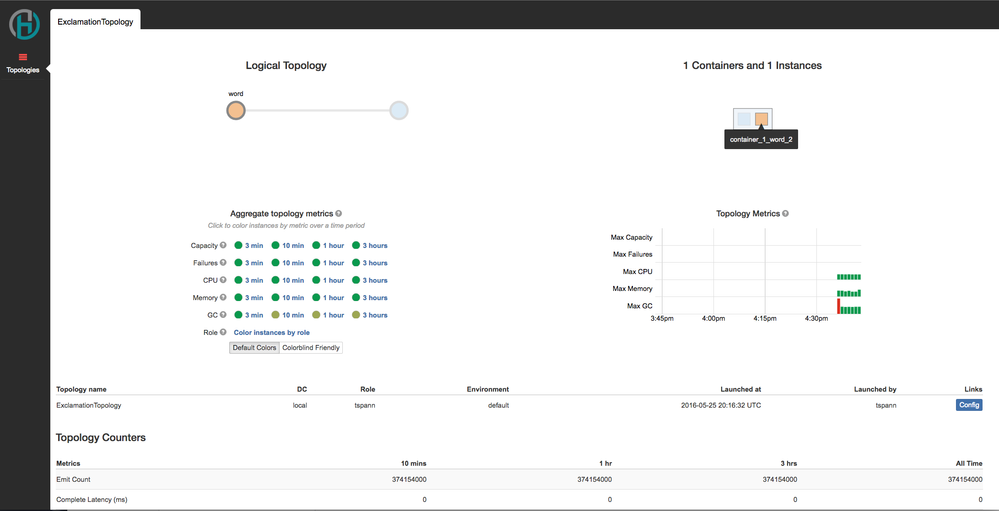Viewport: 999px width, 511px height.
Task: Click the Topology Counters heading
Action: pos(101,438)
